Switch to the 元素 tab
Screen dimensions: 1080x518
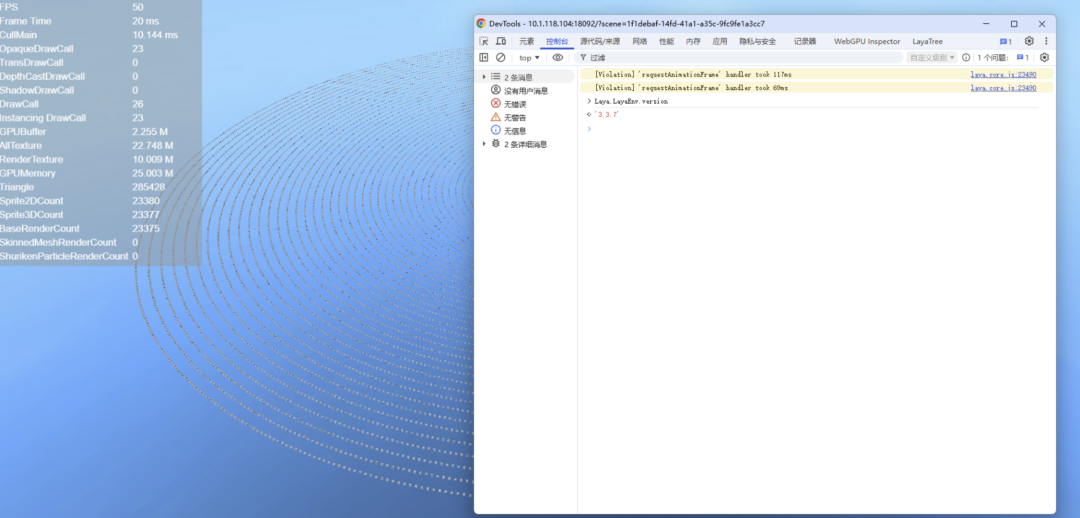click(527, 41)
